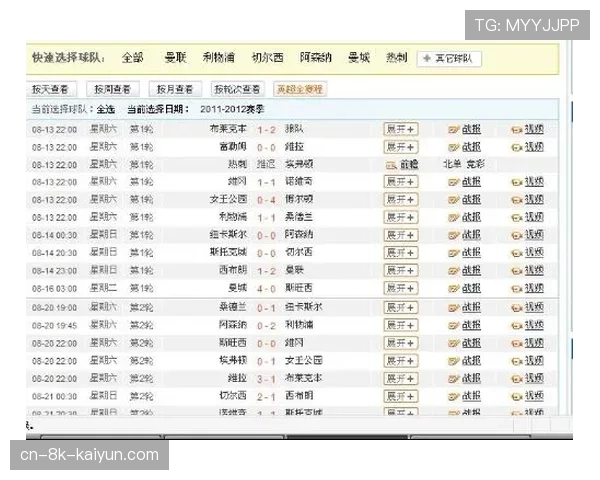The width and height of the screenshot is (600, 480).
Task: Click 视频 icon for 布莱克本 vs 狼队
Action: coord(517,131)
